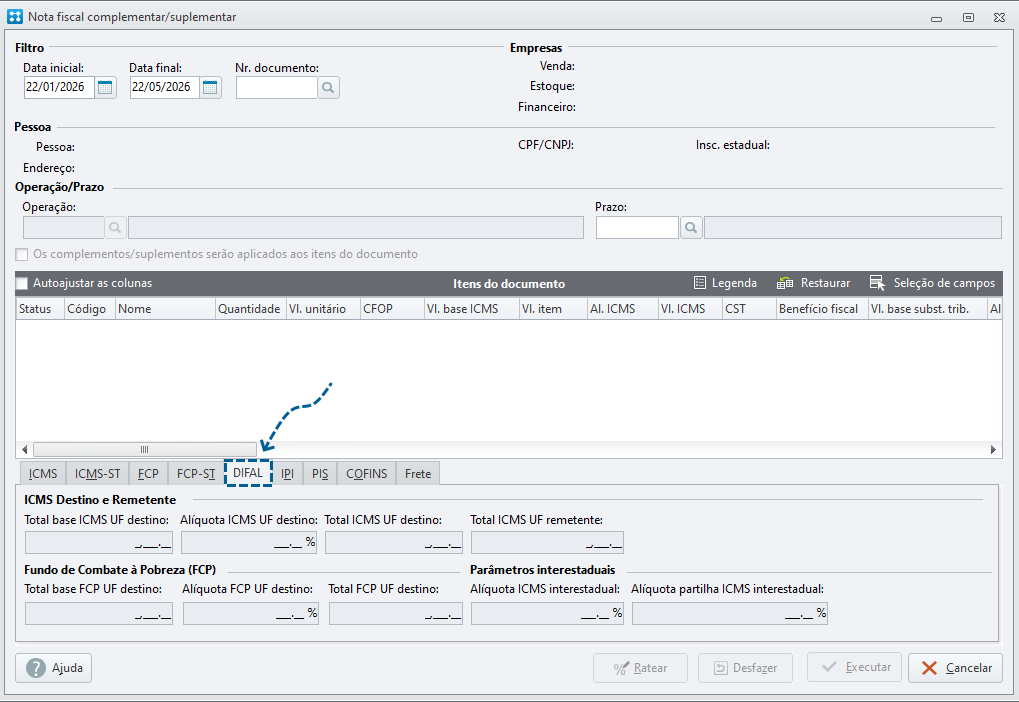Click the Total ICMS UF destino field
1019x702 pixels.
(x=394, y=542)
